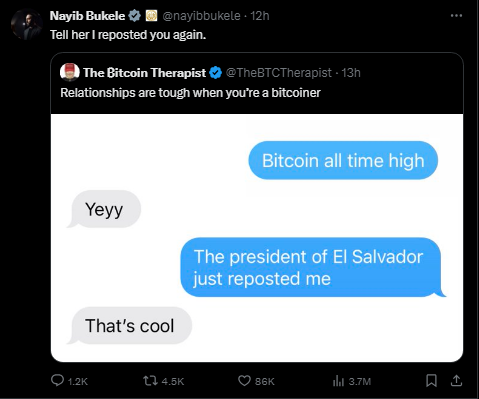Viewport: 479px width, 399px height.
Task: Bookmark this post
Action: click(x=431, y=380)
